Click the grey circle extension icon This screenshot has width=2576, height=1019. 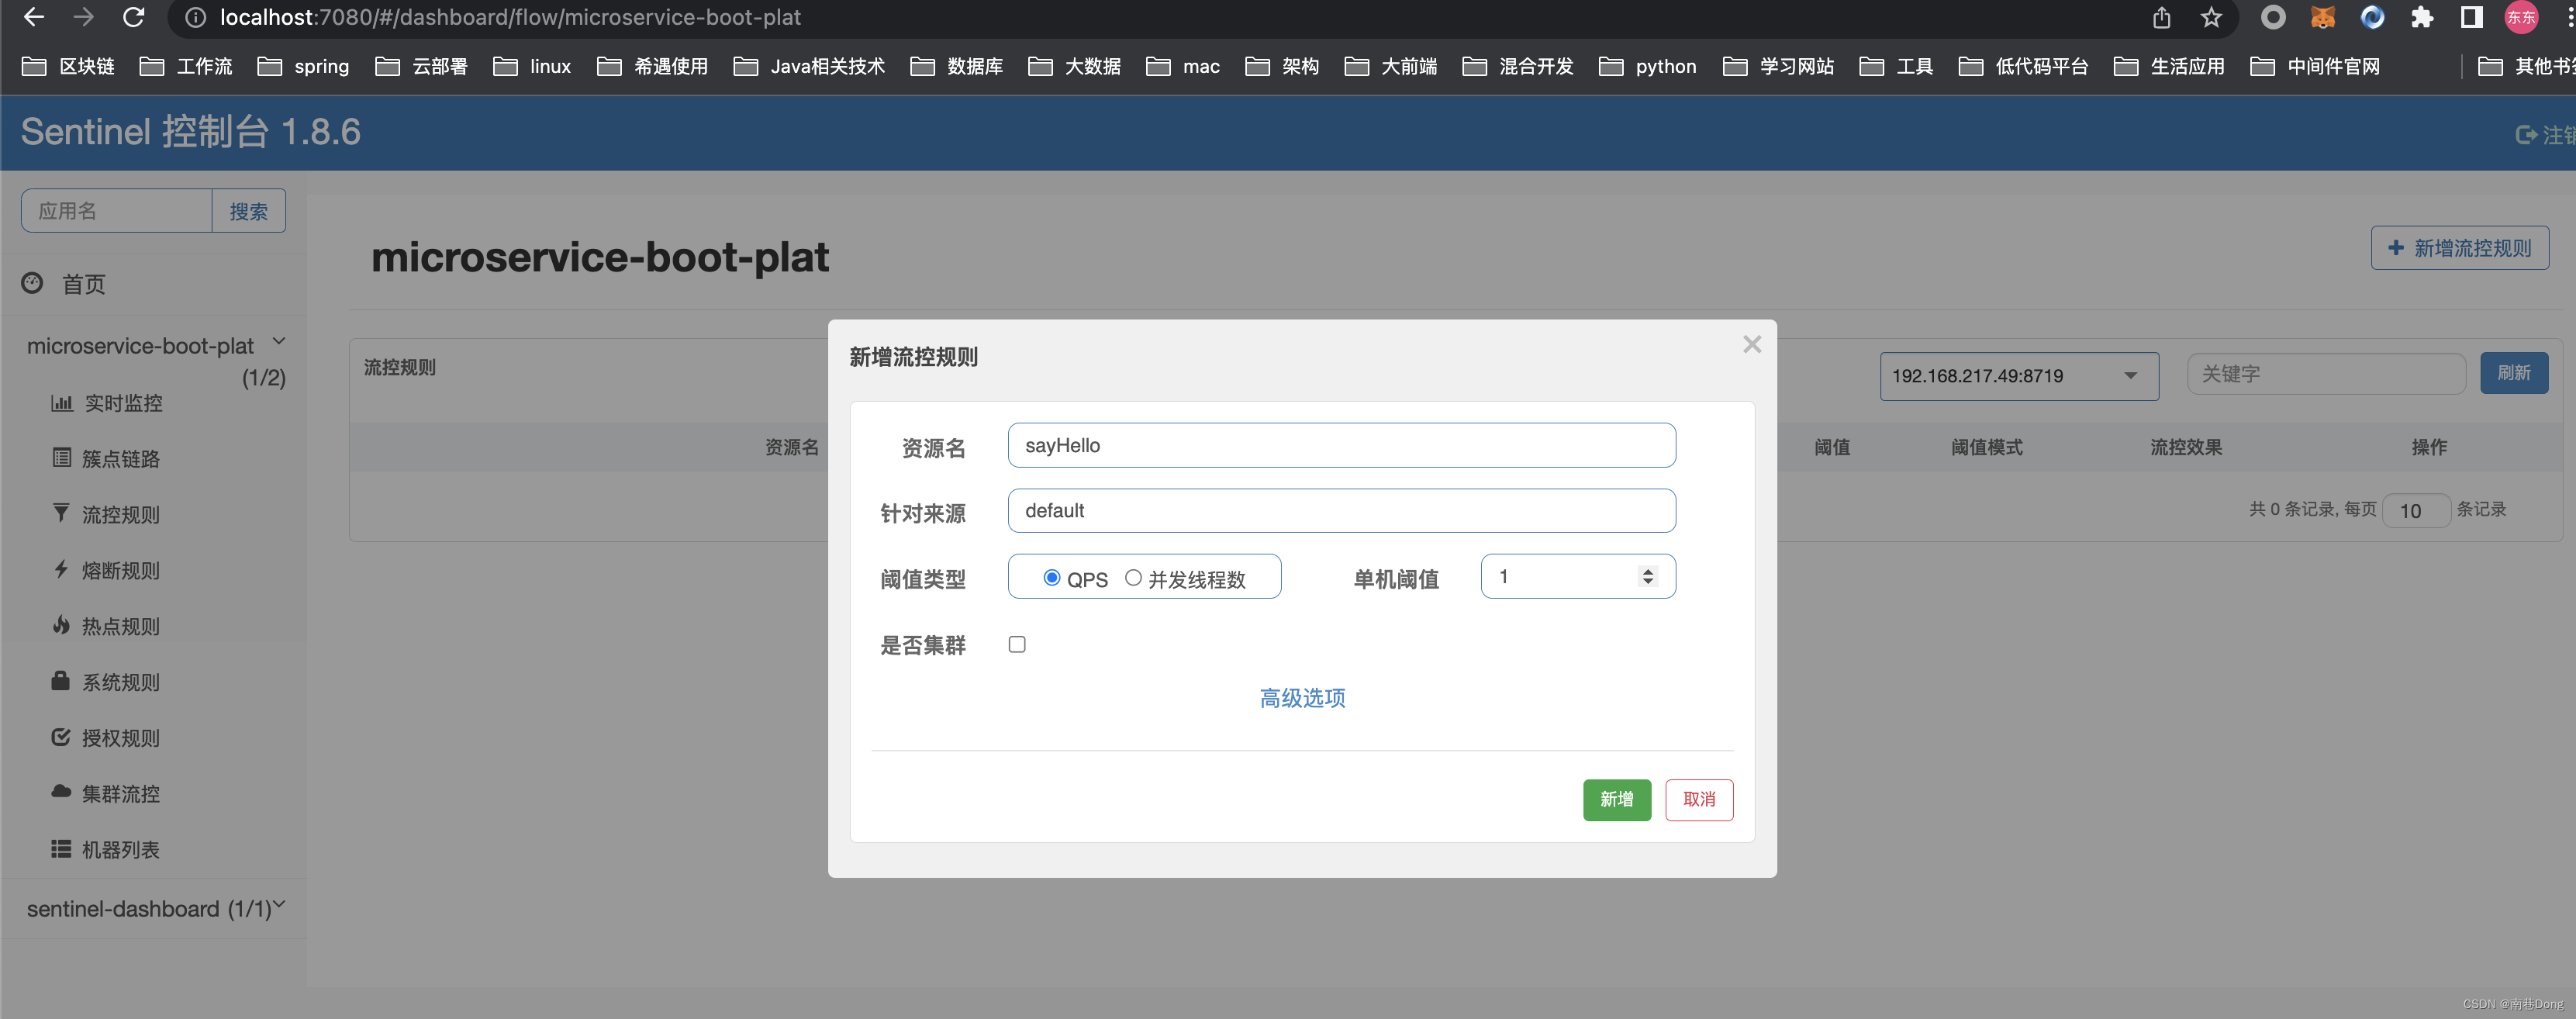pos(2273,17)
